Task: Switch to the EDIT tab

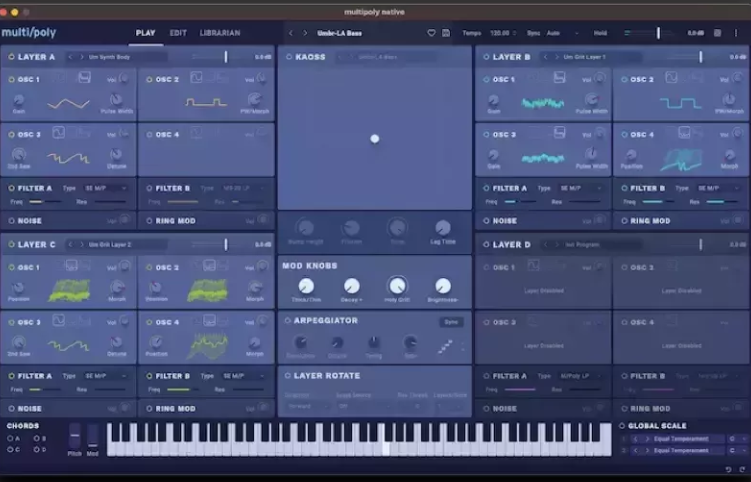Action: (x=178, y=33)
